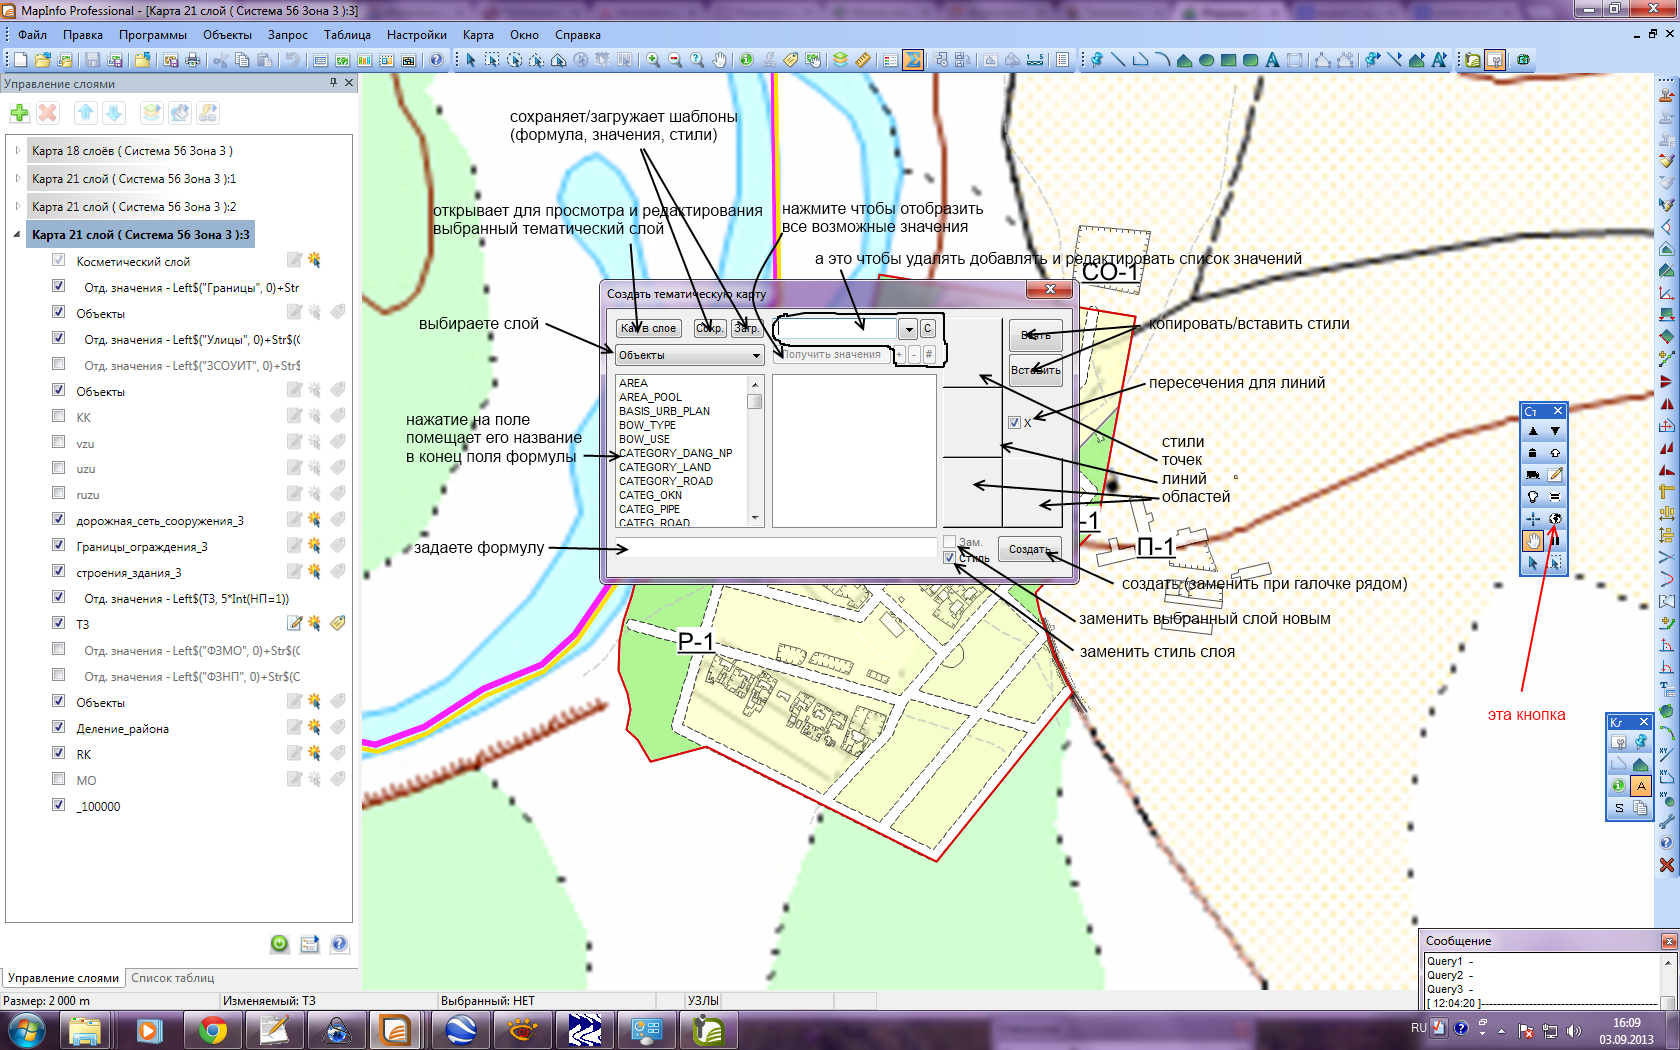Select the arrow Select tool
The width and height of the screenshot is (1680, 1050).
[x=471, y=60]
